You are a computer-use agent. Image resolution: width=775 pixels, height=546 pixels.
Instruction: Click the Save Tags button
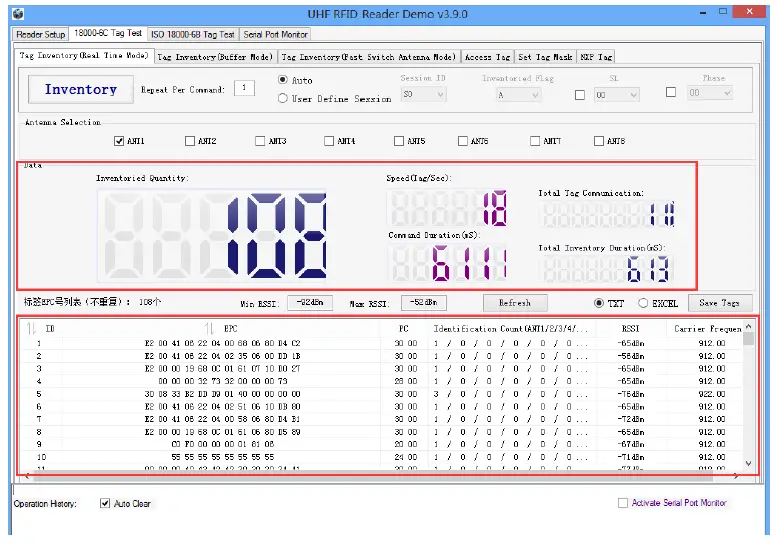pyautogui.click(x=720, y=303)
